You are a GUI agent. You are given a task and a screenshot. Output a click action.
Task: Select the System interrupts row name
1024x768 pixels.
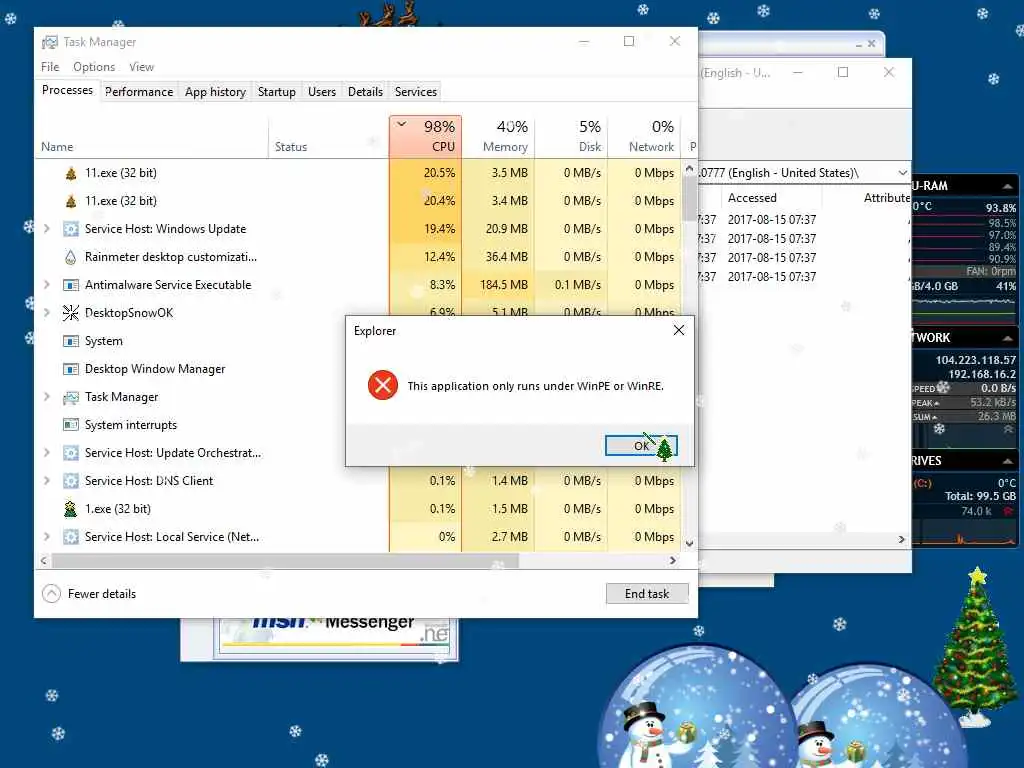(x=131, y=425)
